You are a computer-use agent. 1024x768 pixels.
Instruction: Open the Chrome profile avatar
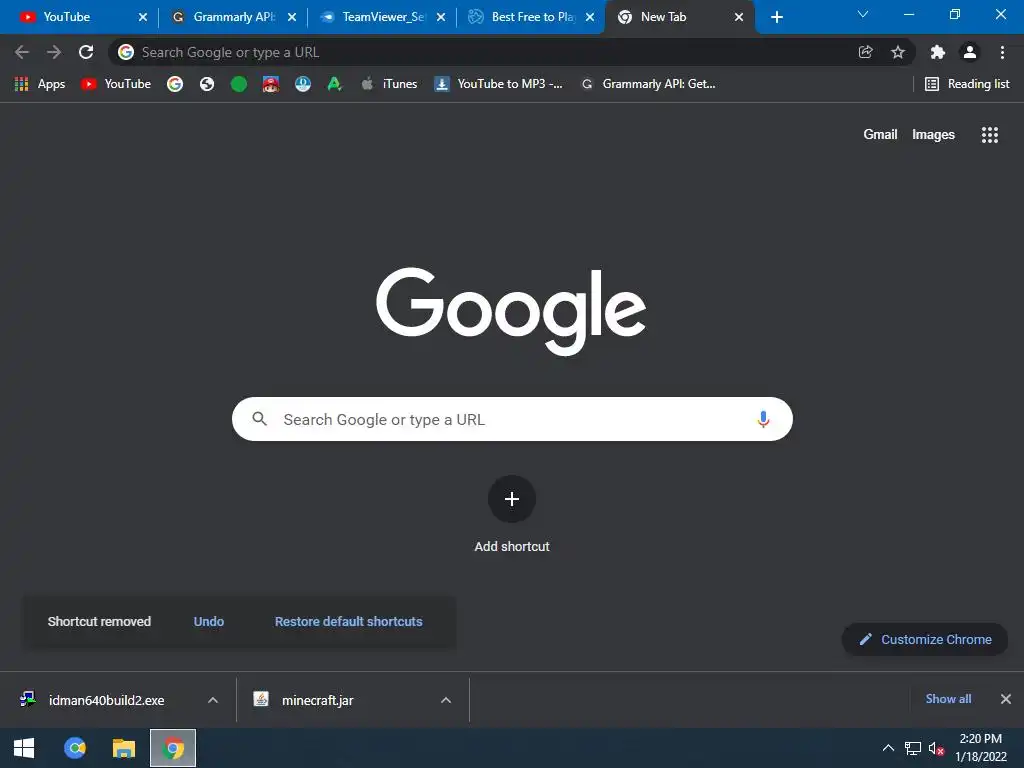[x=970, y=52]
